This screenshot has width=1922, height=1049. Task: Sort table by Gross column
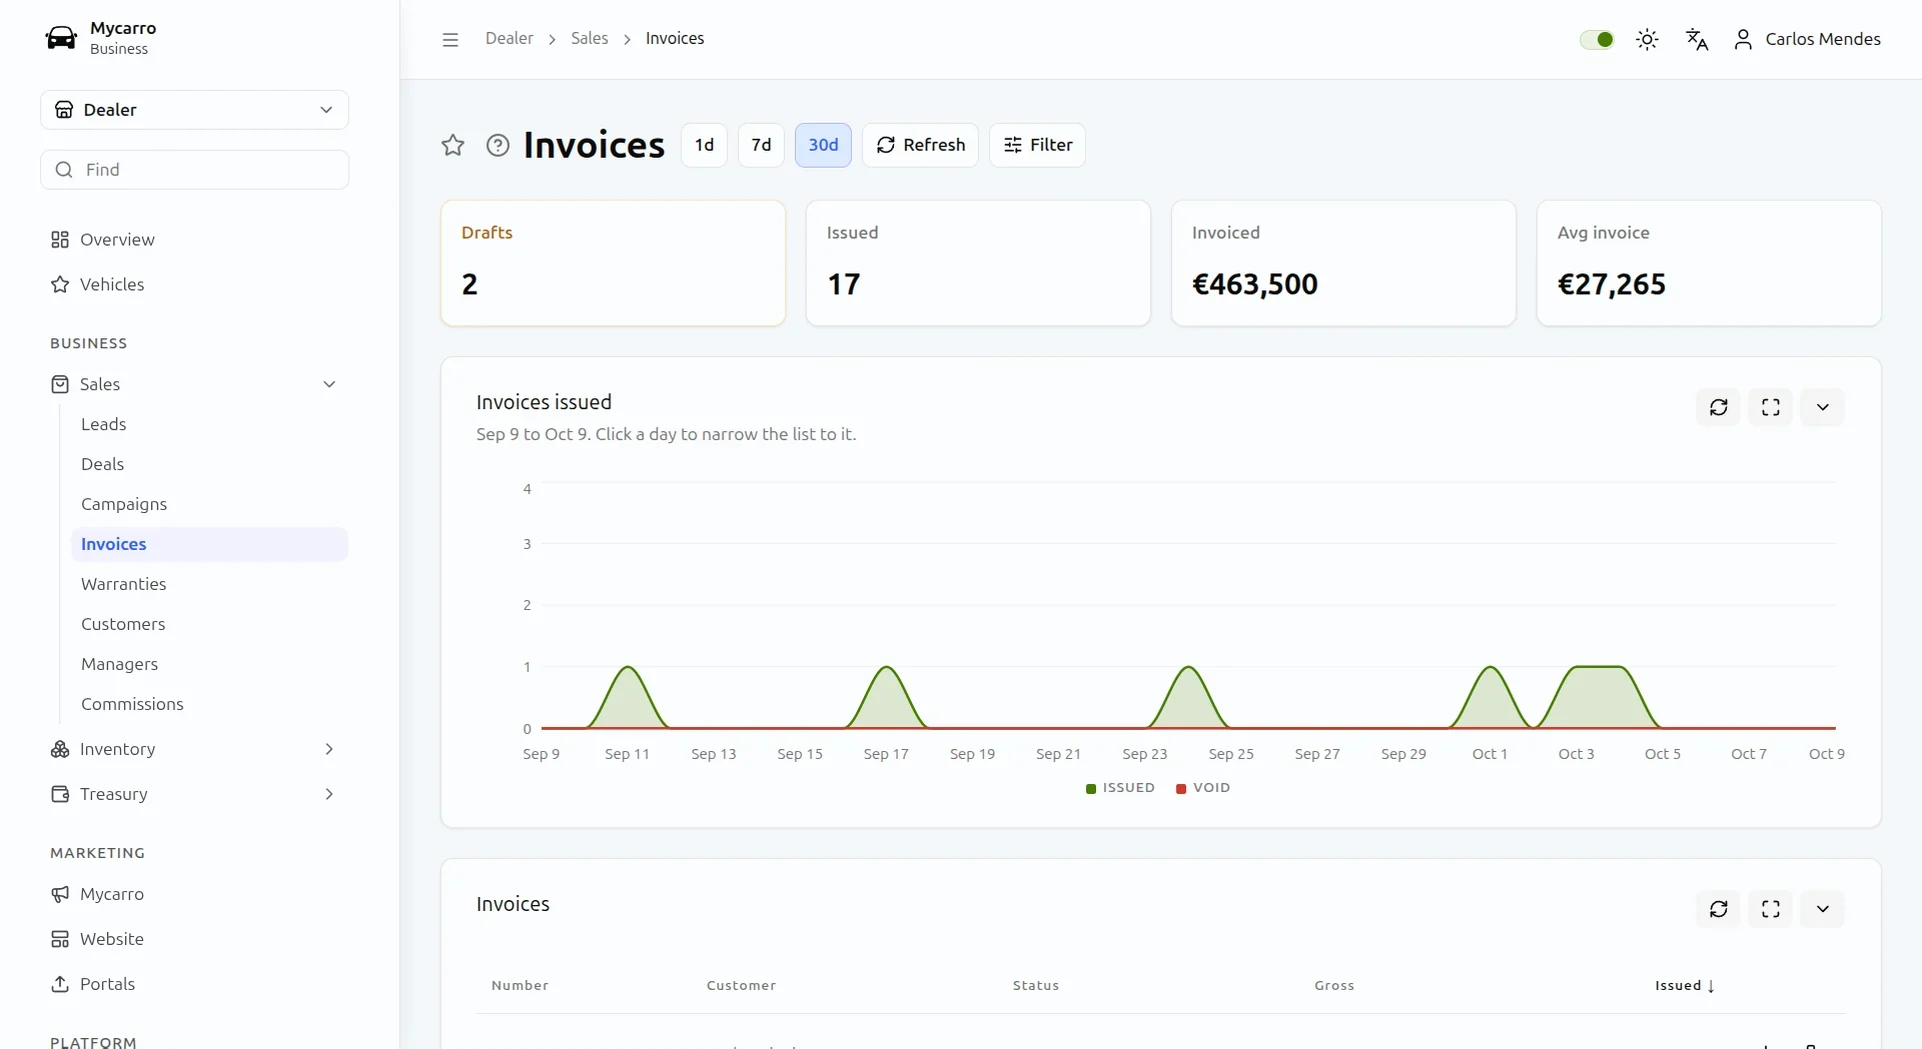click(1334, 986)
